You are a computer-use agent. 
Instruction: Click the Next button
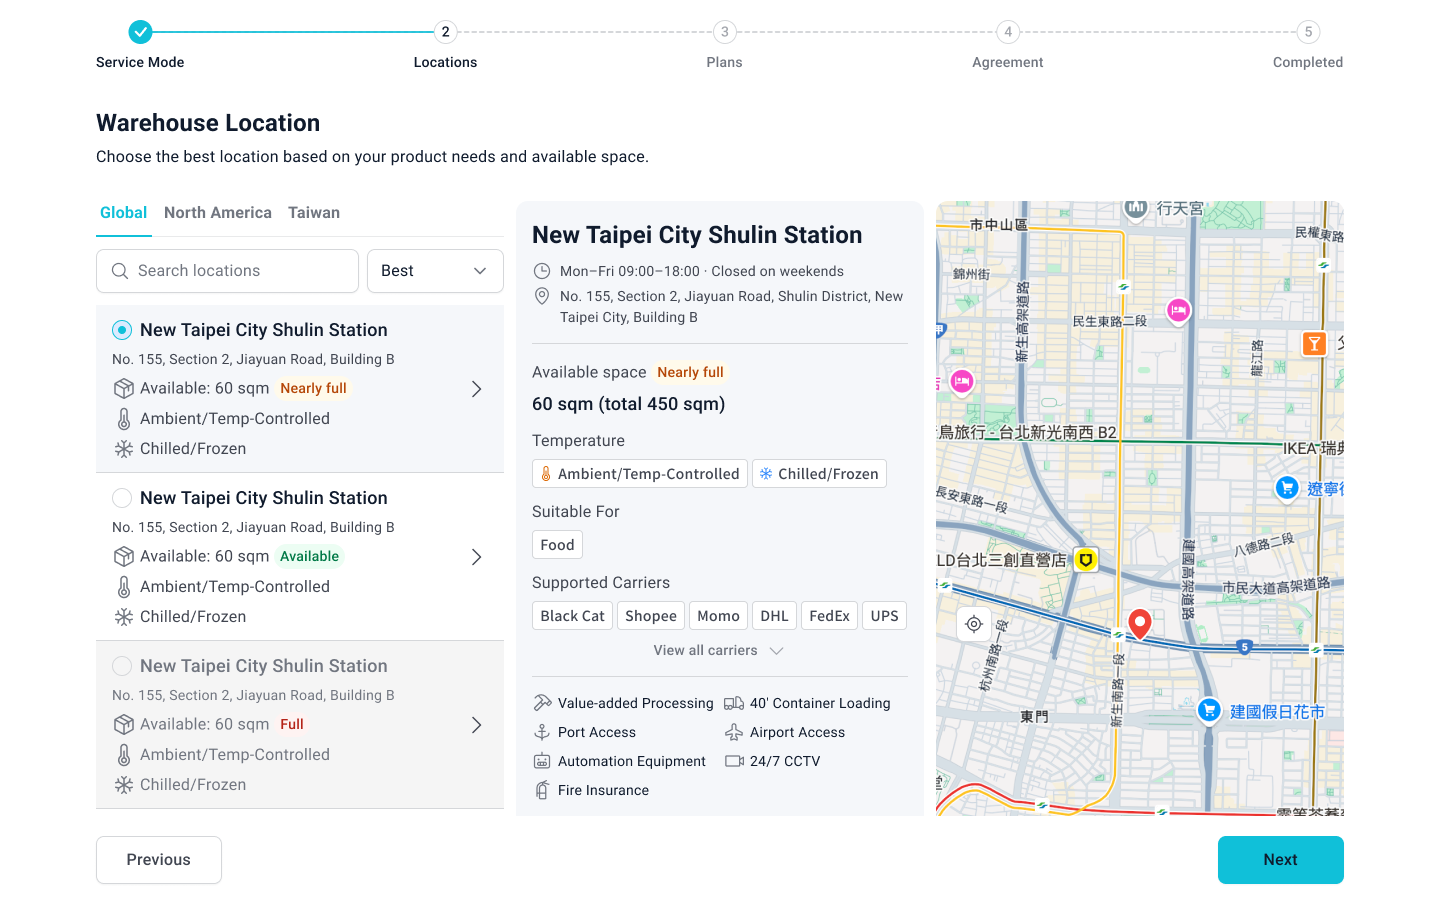pos(1280,860)
